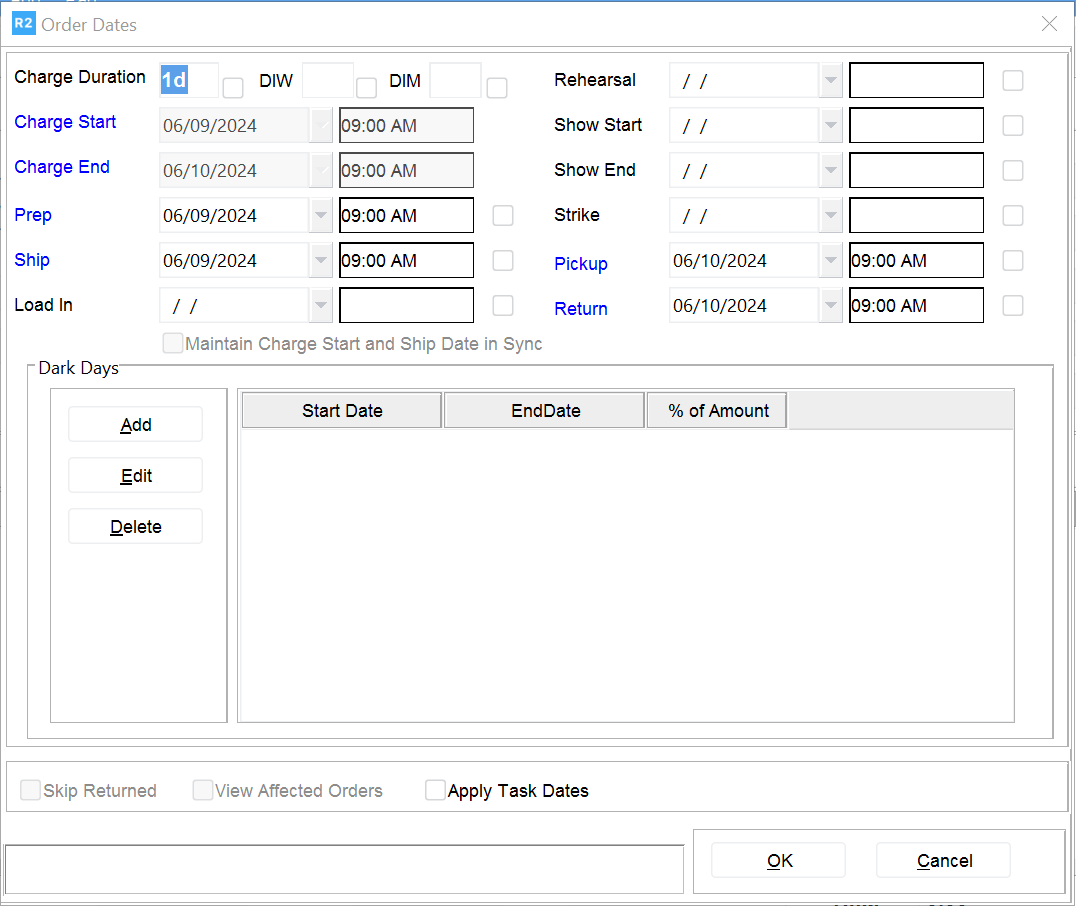
Task: Open the Load In date dropdown
Action: point(321,306)
